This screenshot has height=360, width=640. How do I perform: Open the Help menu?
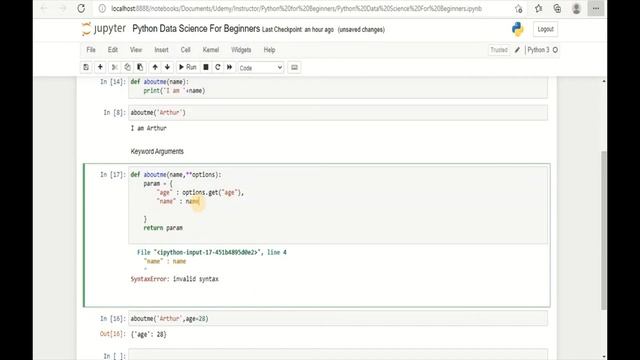coord(269,50)
